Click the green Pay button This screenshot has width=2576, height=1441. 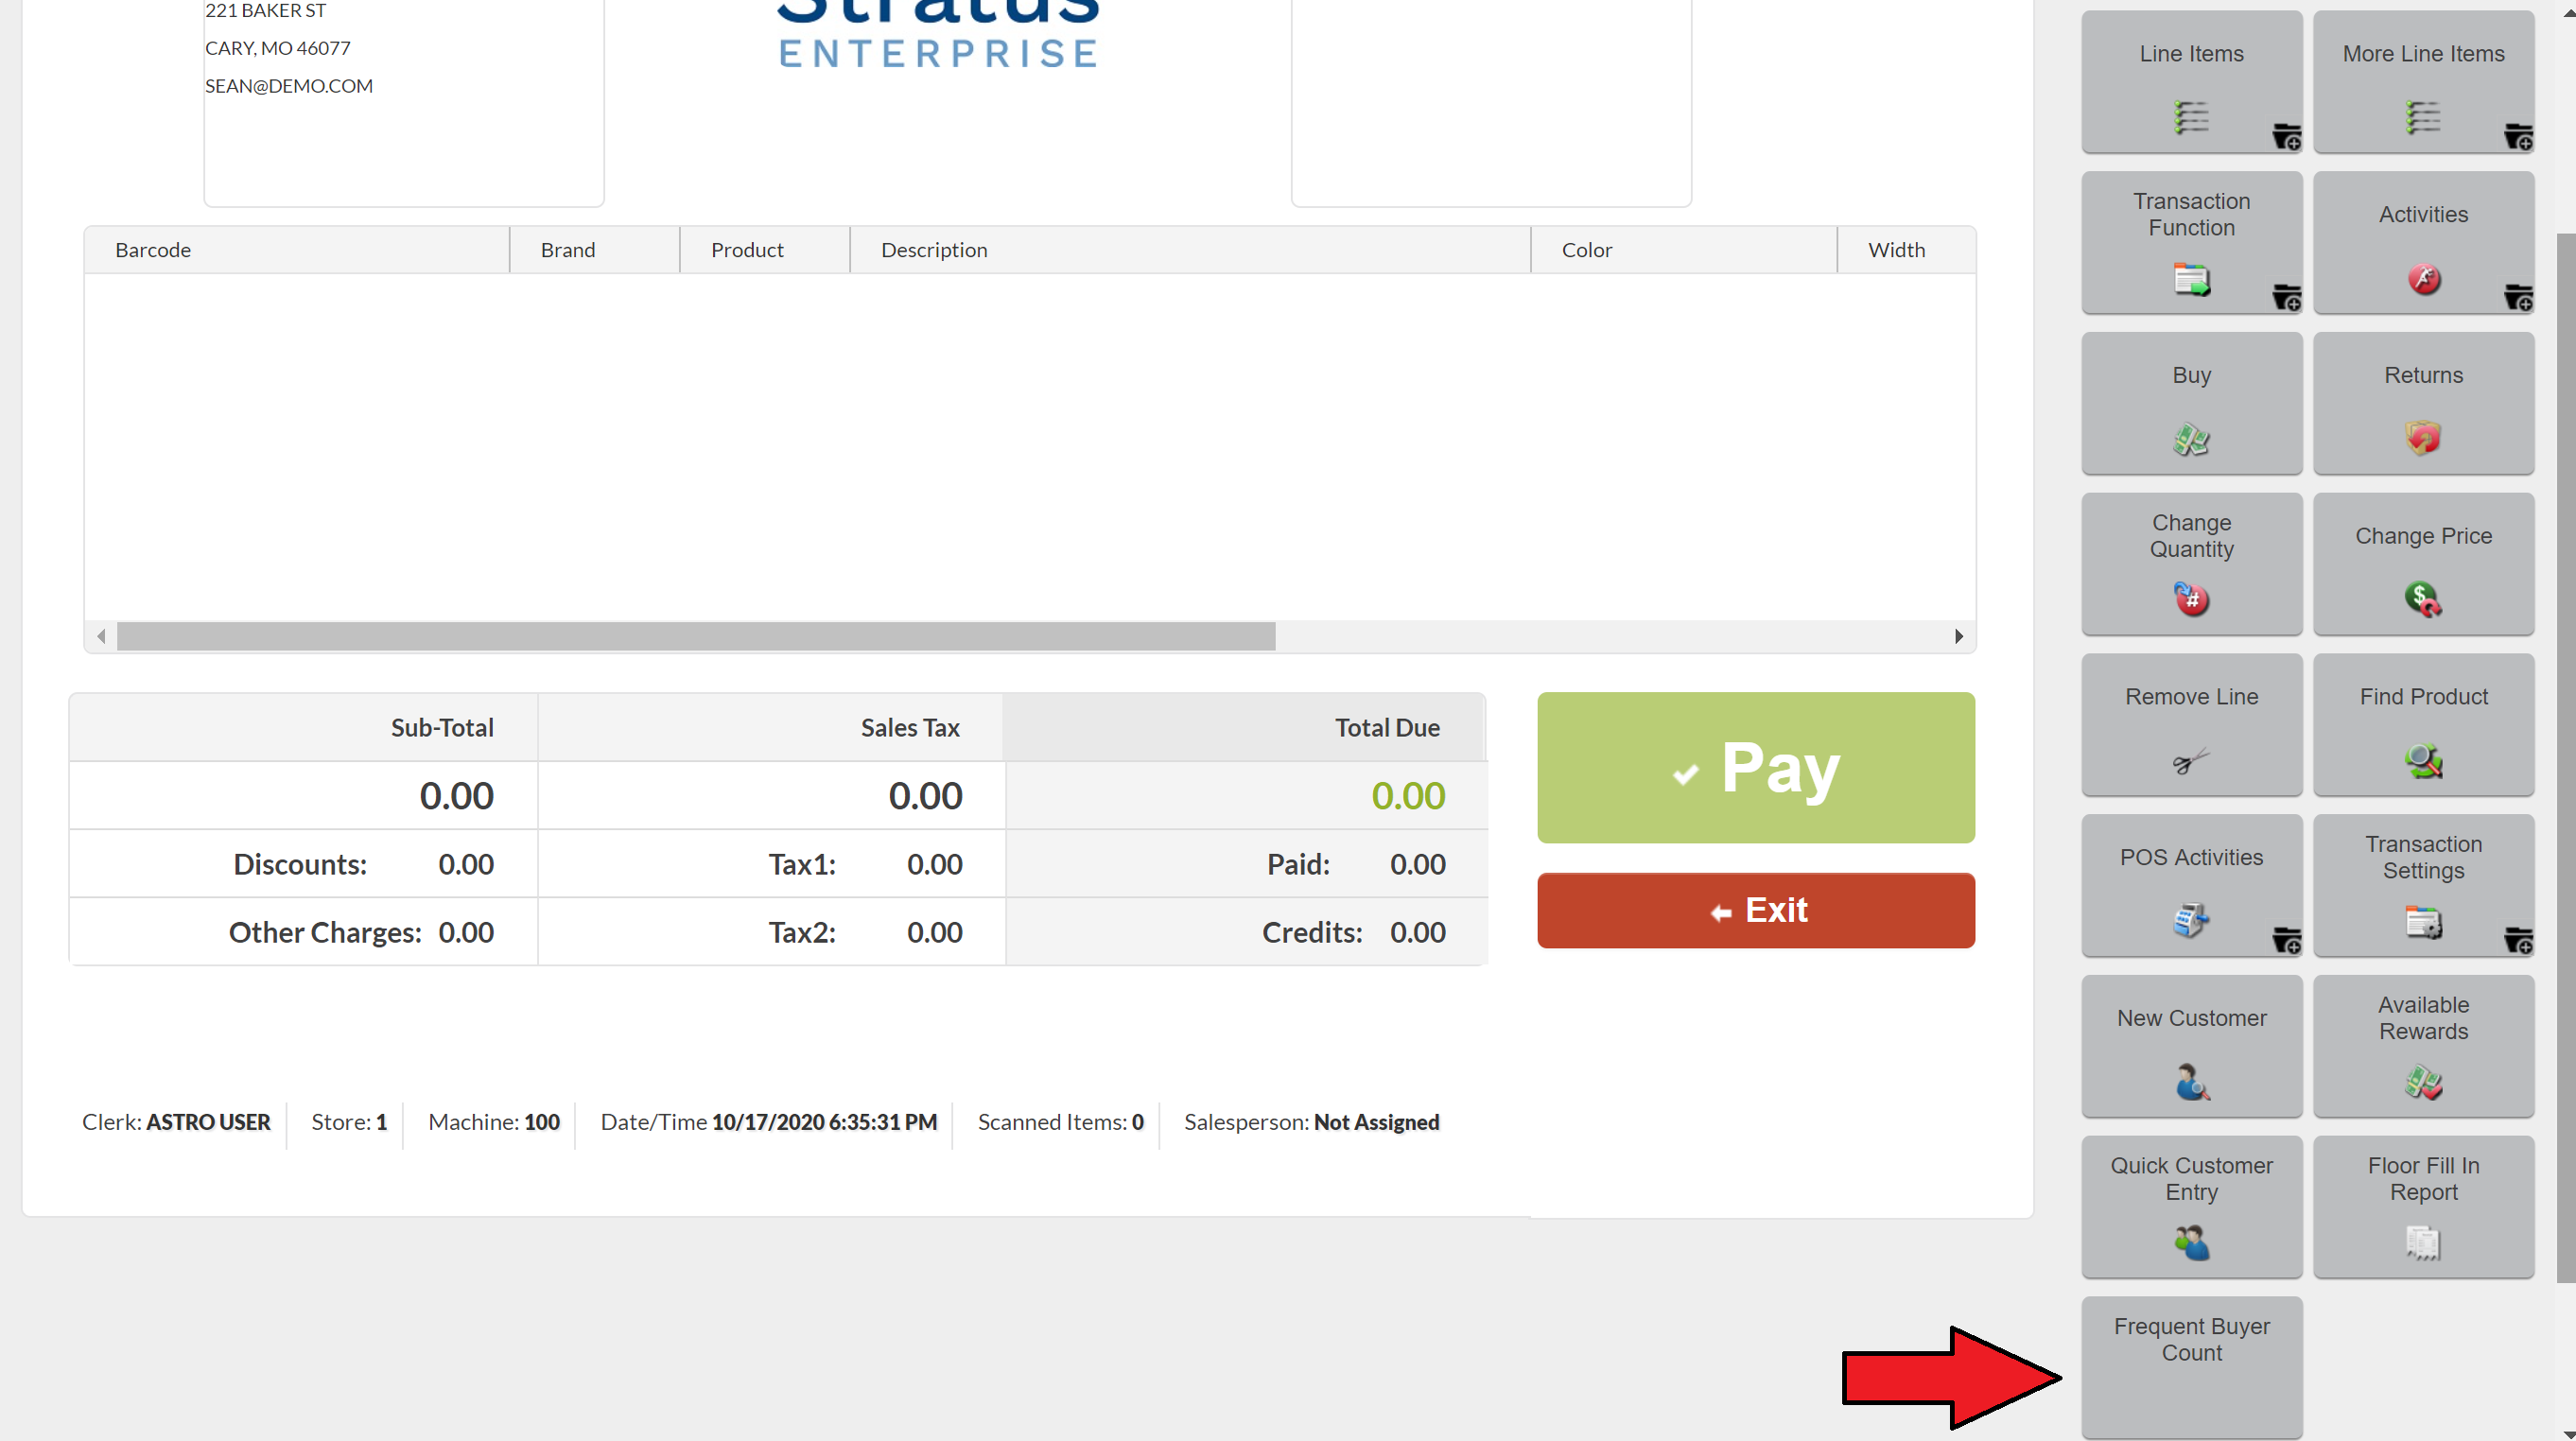pyautogui.click(x=1755, y=768)
